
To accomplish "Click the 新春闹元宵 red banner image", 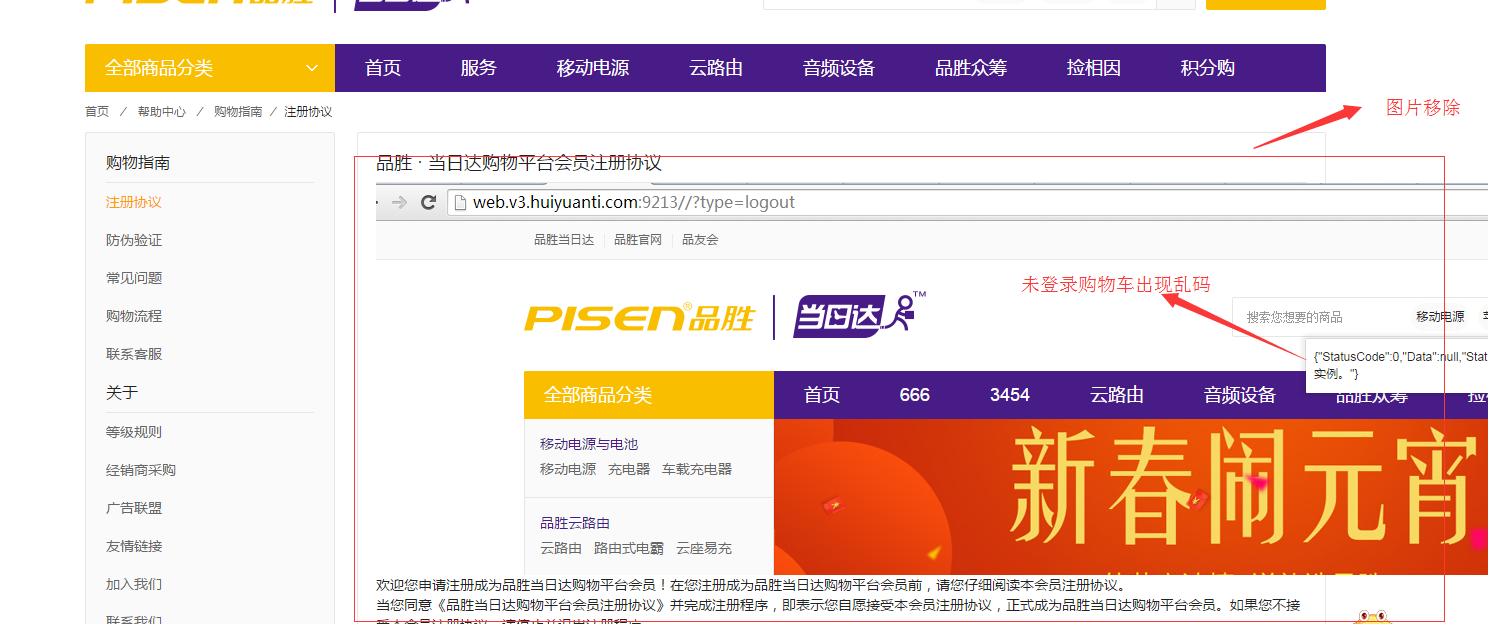I will point(1130,497).
